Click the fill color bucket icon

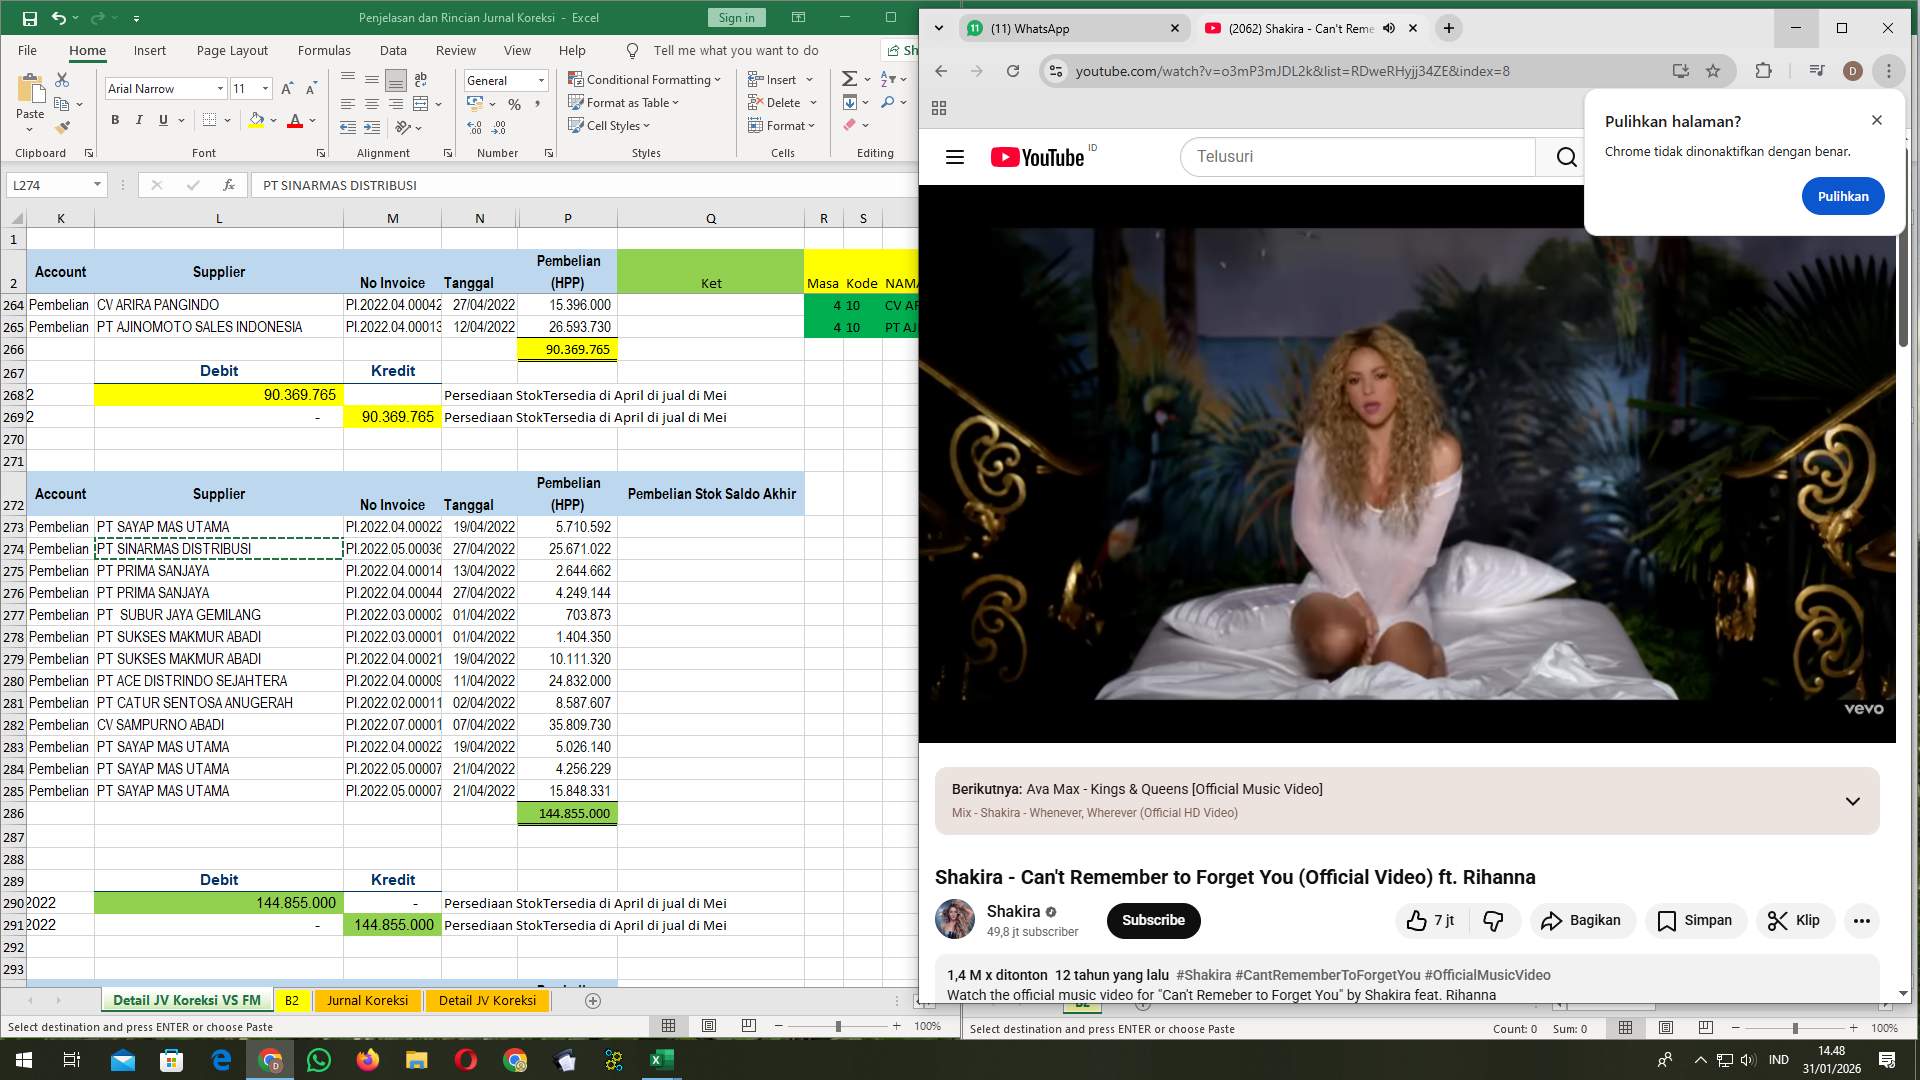coord(256,120)
